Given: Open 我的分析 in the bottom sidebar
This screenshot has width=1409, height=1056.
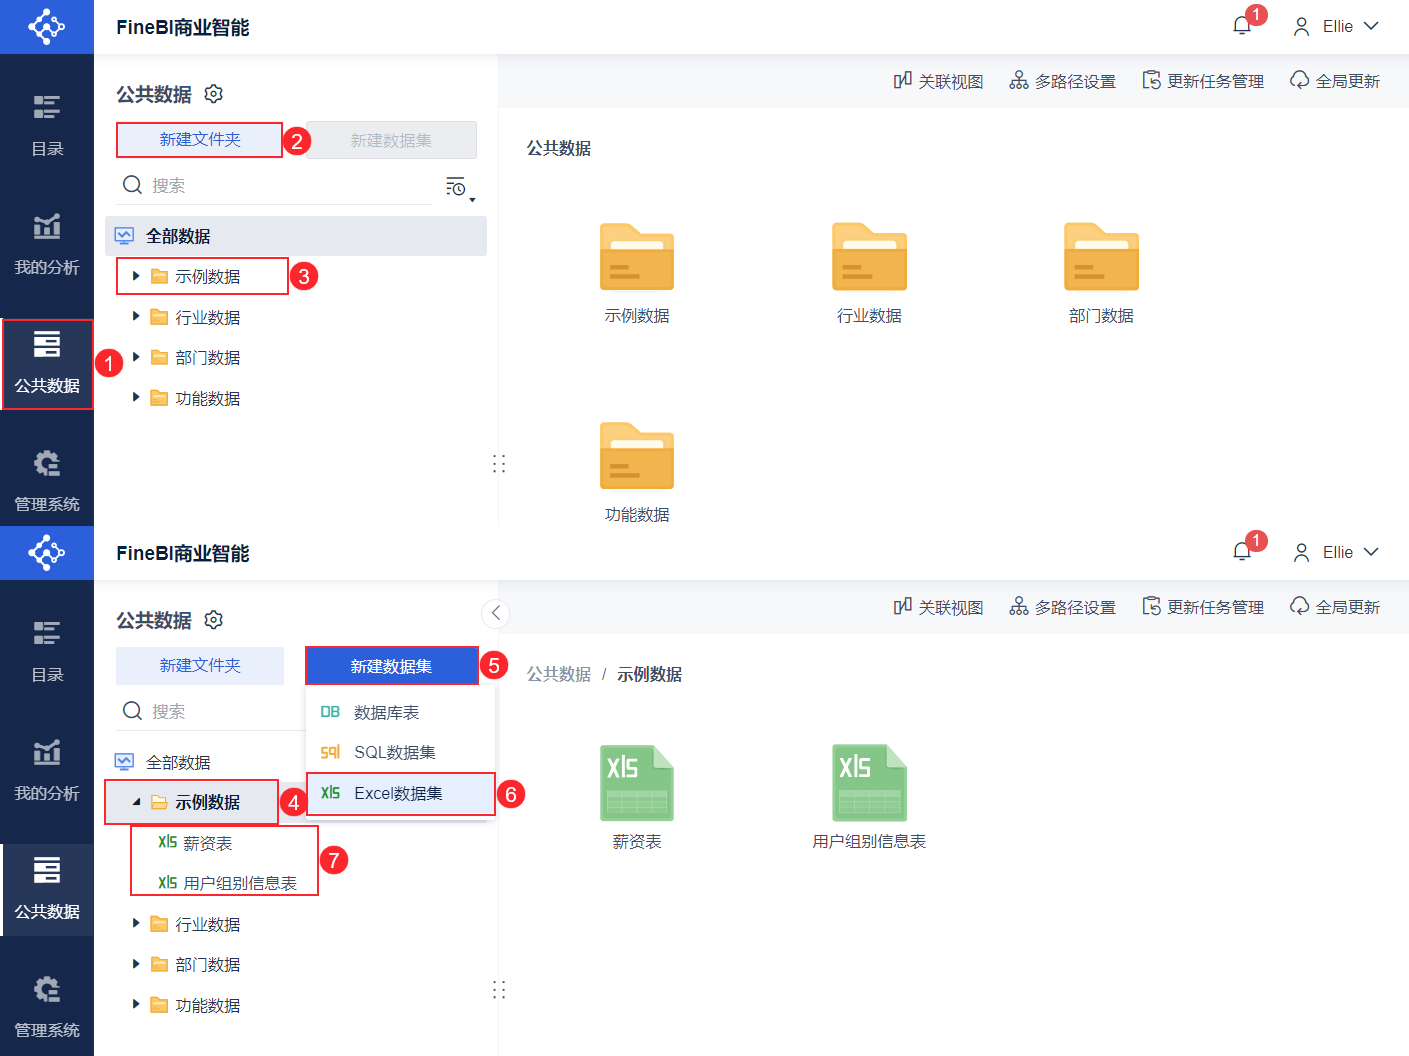Looking at the screenshot, I should 47,772.
